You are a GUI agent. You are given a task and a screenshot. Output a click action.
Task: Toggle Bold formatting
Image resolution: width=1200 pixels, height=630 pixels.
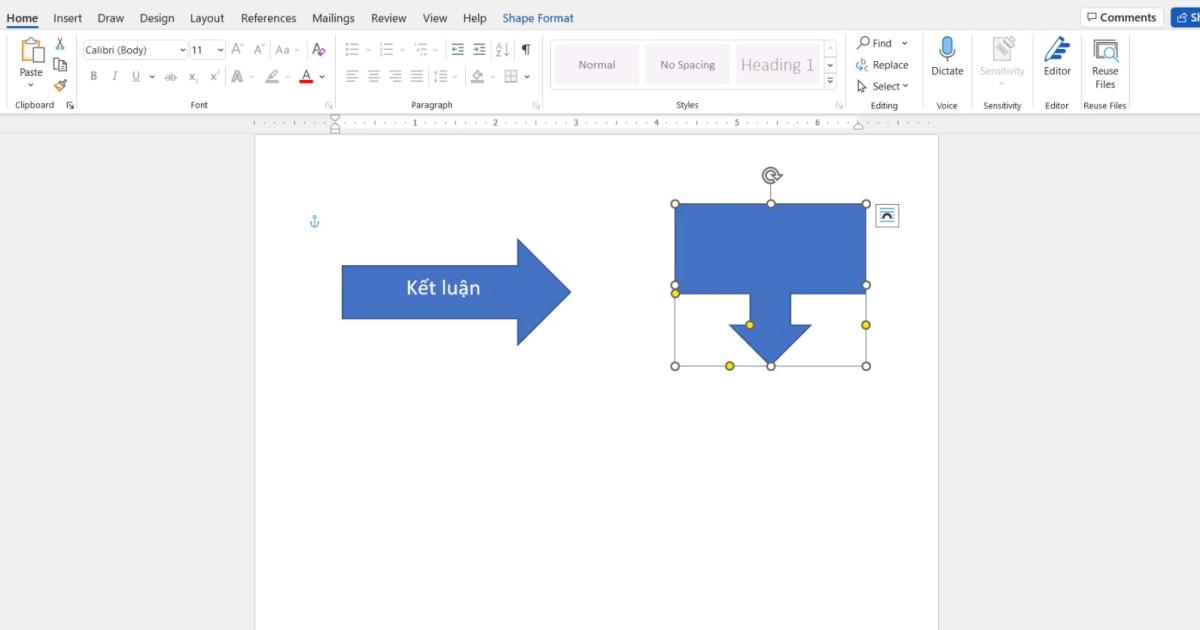tap(94, 77)
